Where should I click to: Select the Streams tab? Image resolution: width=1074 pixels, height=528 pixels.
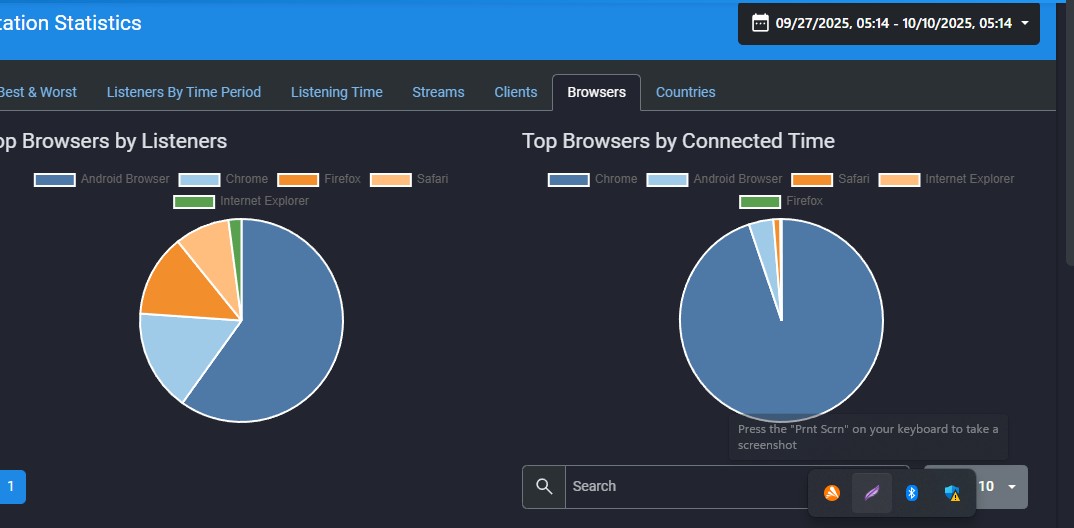coord(438,92)
